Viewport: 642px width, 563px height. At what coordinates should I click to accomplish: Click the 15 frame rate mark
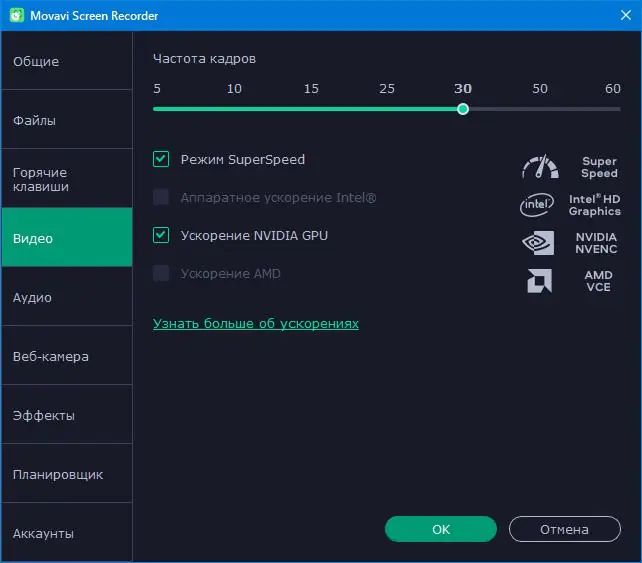coord(311,88)
